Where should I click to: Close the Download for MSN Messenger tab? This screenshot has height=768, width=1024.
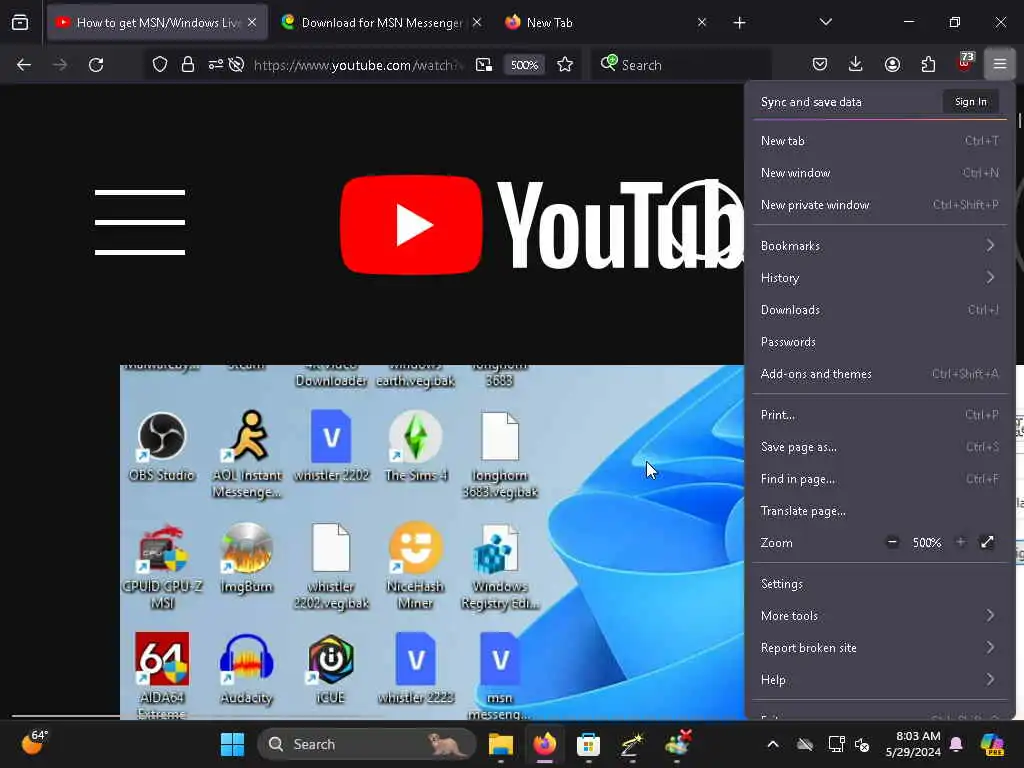click(477, 22)
